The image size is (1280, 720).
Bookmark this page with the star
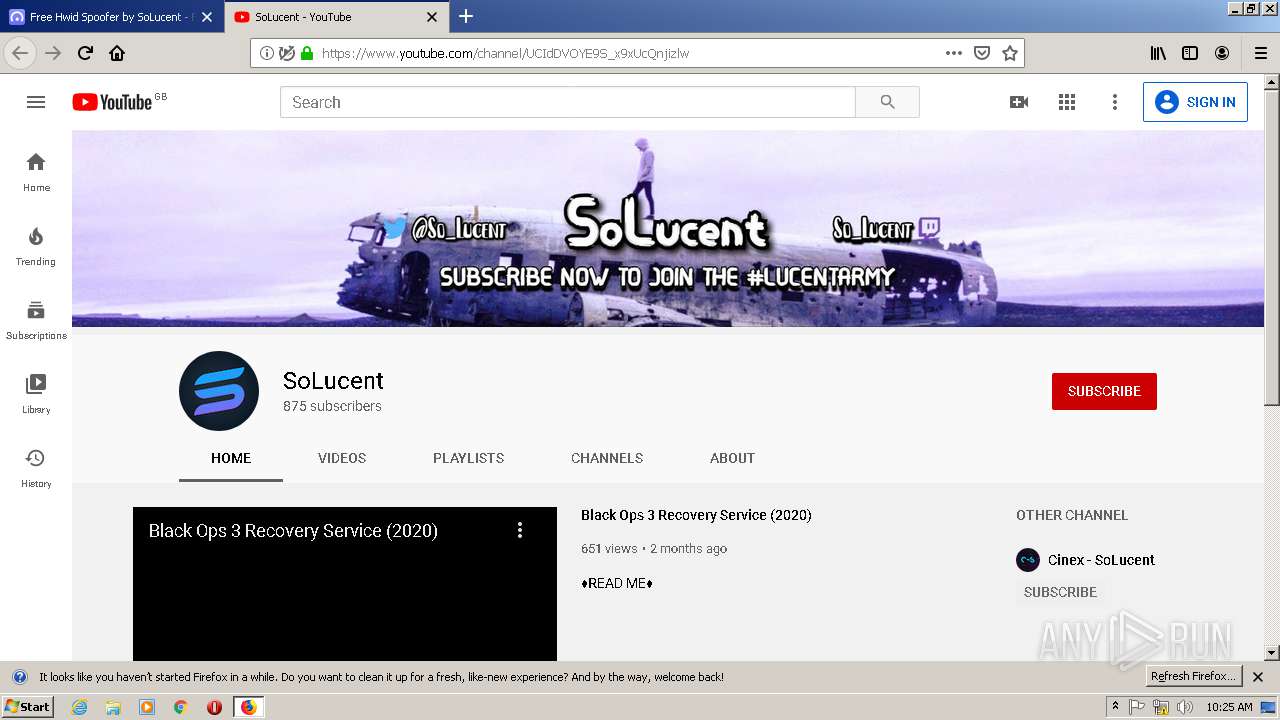pyautogui.click(x=1010, y=53)
